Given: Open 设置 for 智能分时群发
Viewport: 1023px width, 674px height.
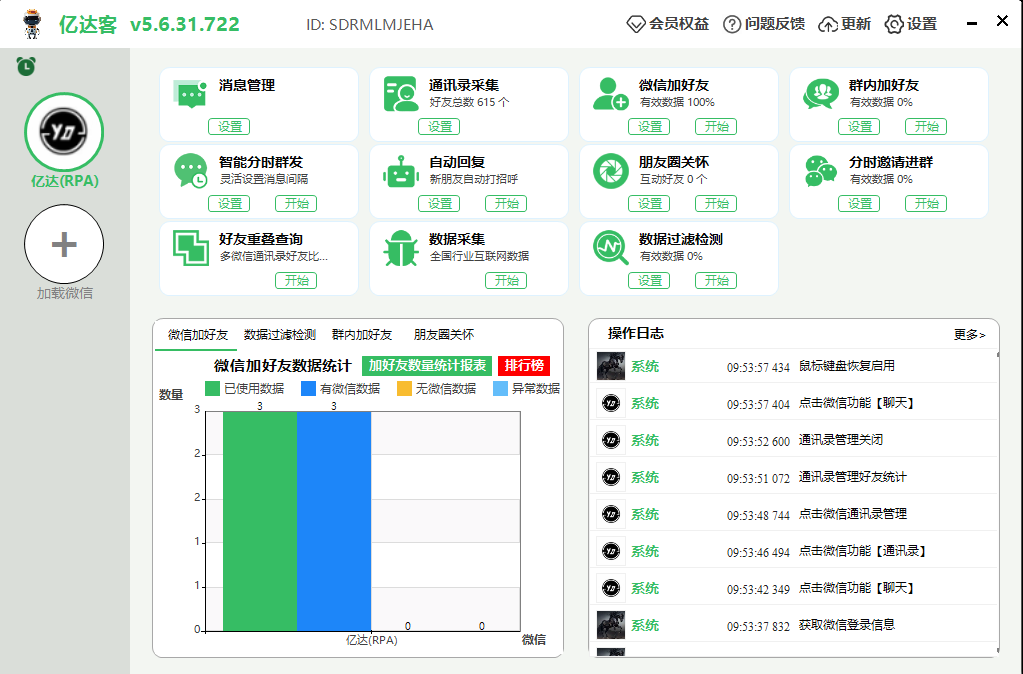Looking at the screenshot, I should coord(229,204).
